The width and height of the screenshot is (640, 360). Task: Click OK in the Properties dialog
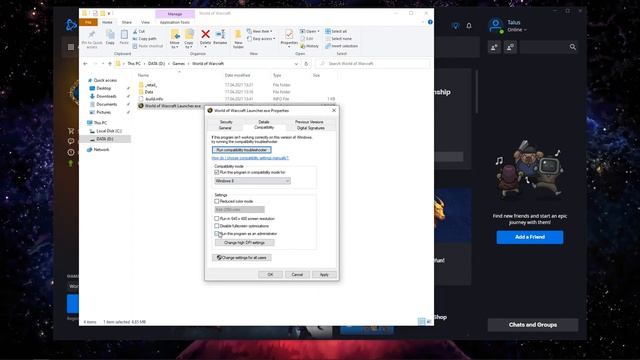point(270,275)
